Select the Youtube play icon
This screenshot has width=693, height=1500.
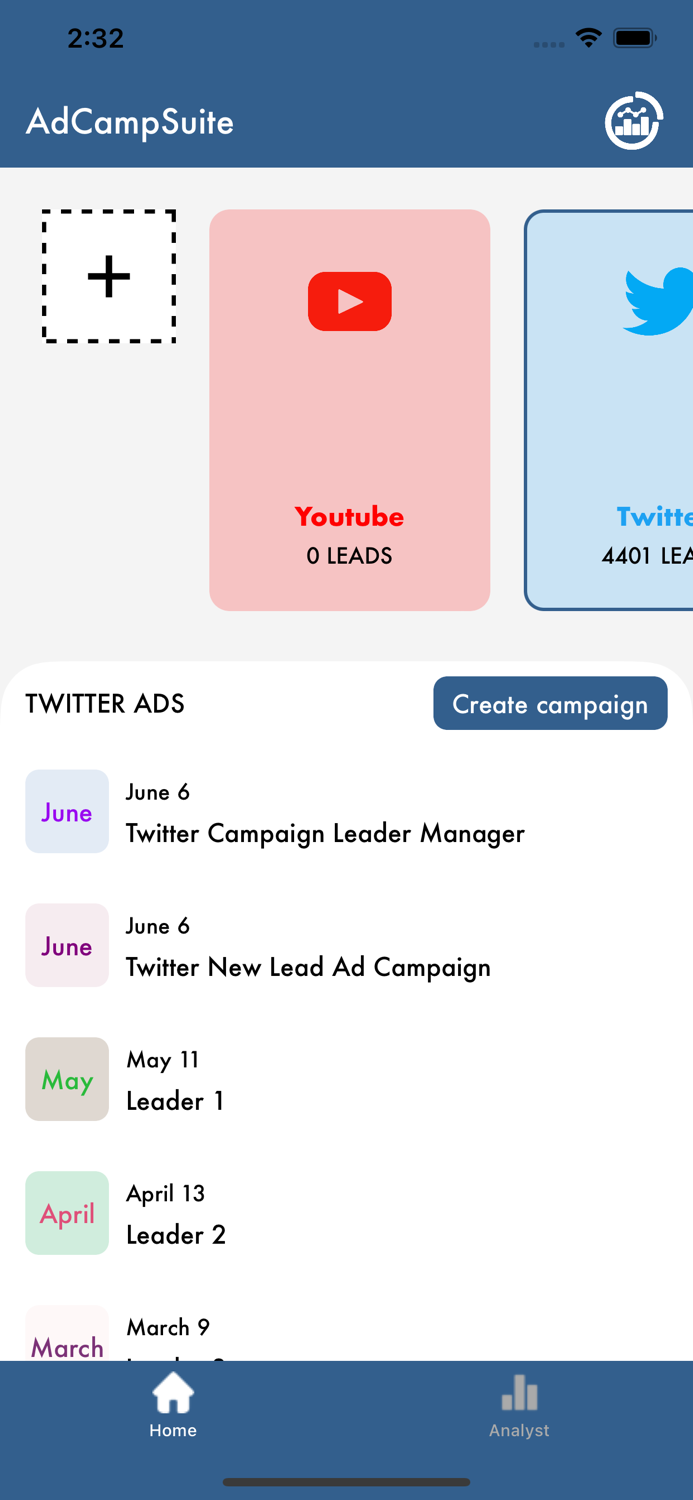pyautogui.click(x=349, y=300)
